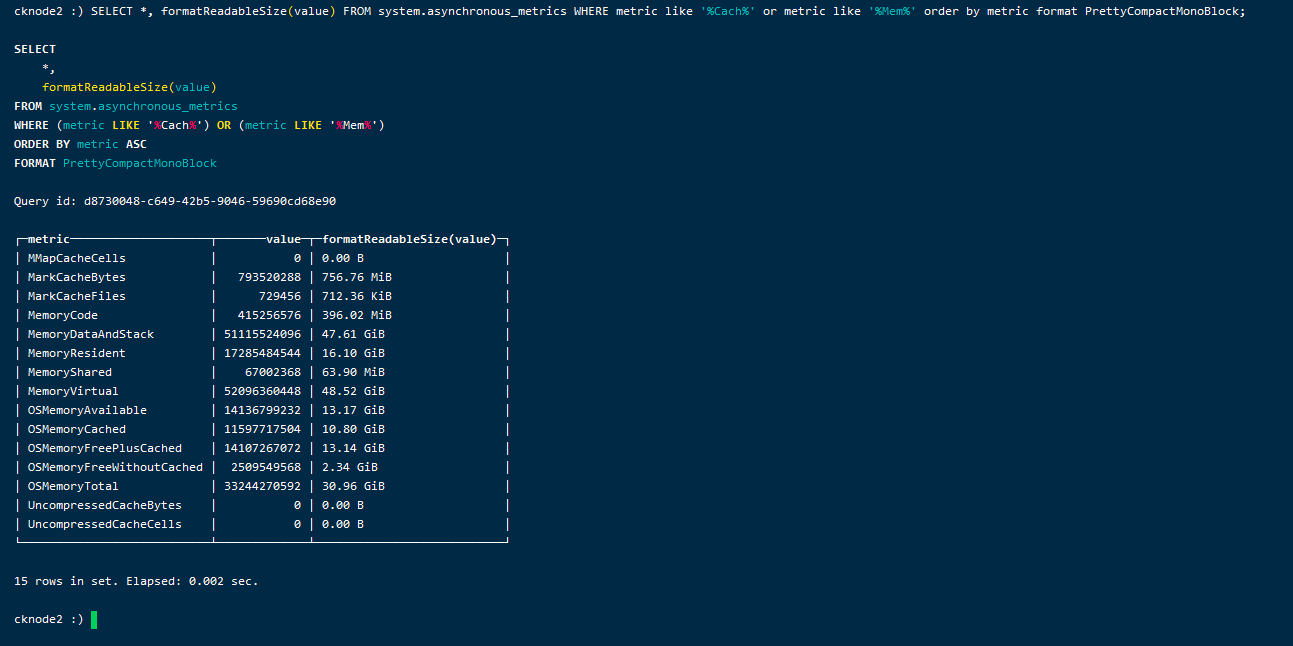Click the WHERE clause line in formatted query
The image size is (1293, 646).
(199, 125)
